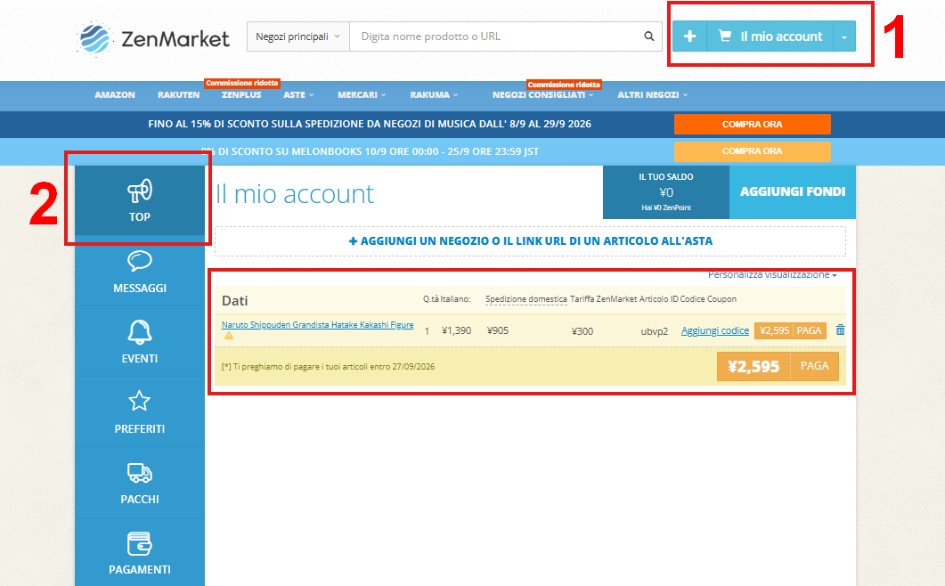The height and width of the screenshot is (586, 945).
Task: Delete the item with the trash icon
Action: pos(840,330)
